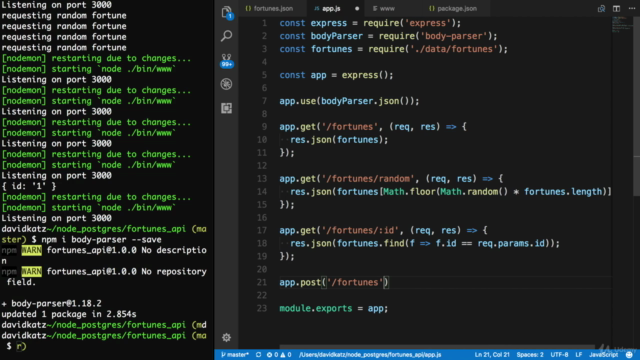640x360 pixels.
Task: Click the first 'requesting random fortune' line
Action: (x=64, y=16)
